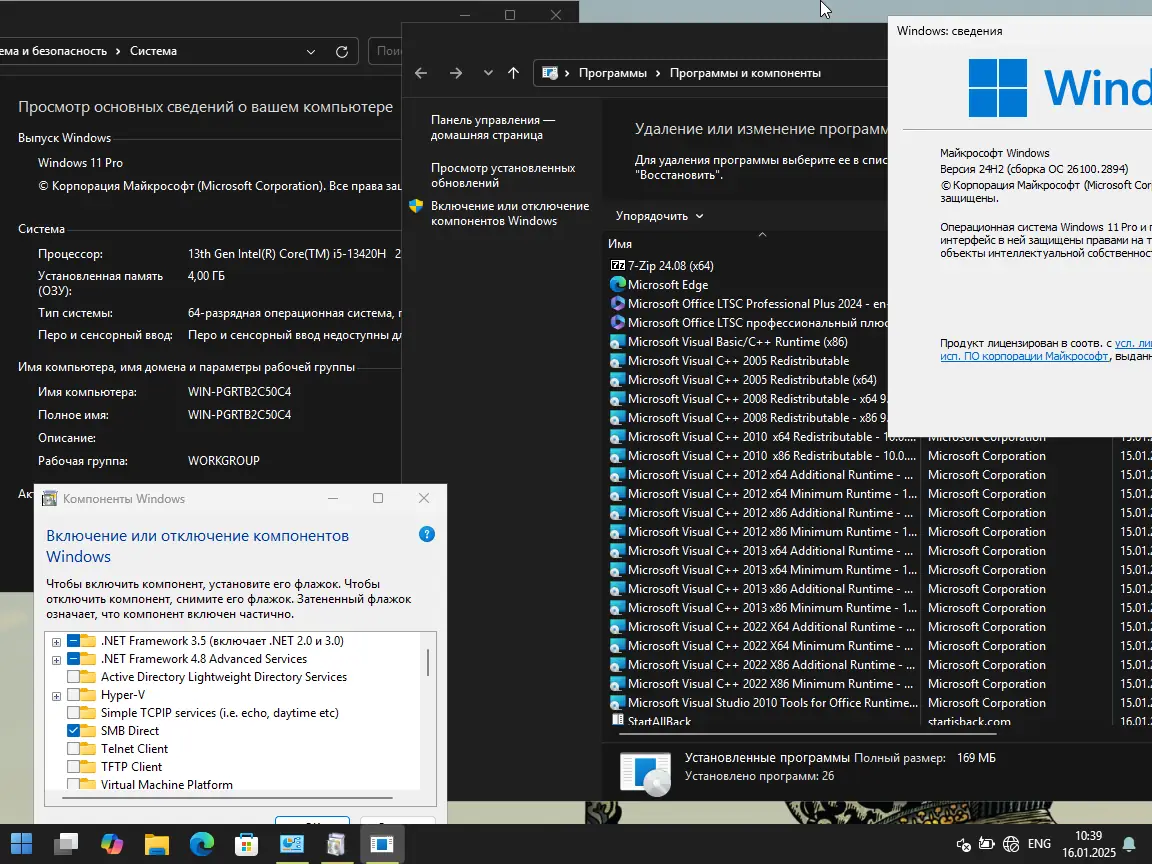
Task: Click the Система breadcrumb in System window
Action: [x=154, y=51]
